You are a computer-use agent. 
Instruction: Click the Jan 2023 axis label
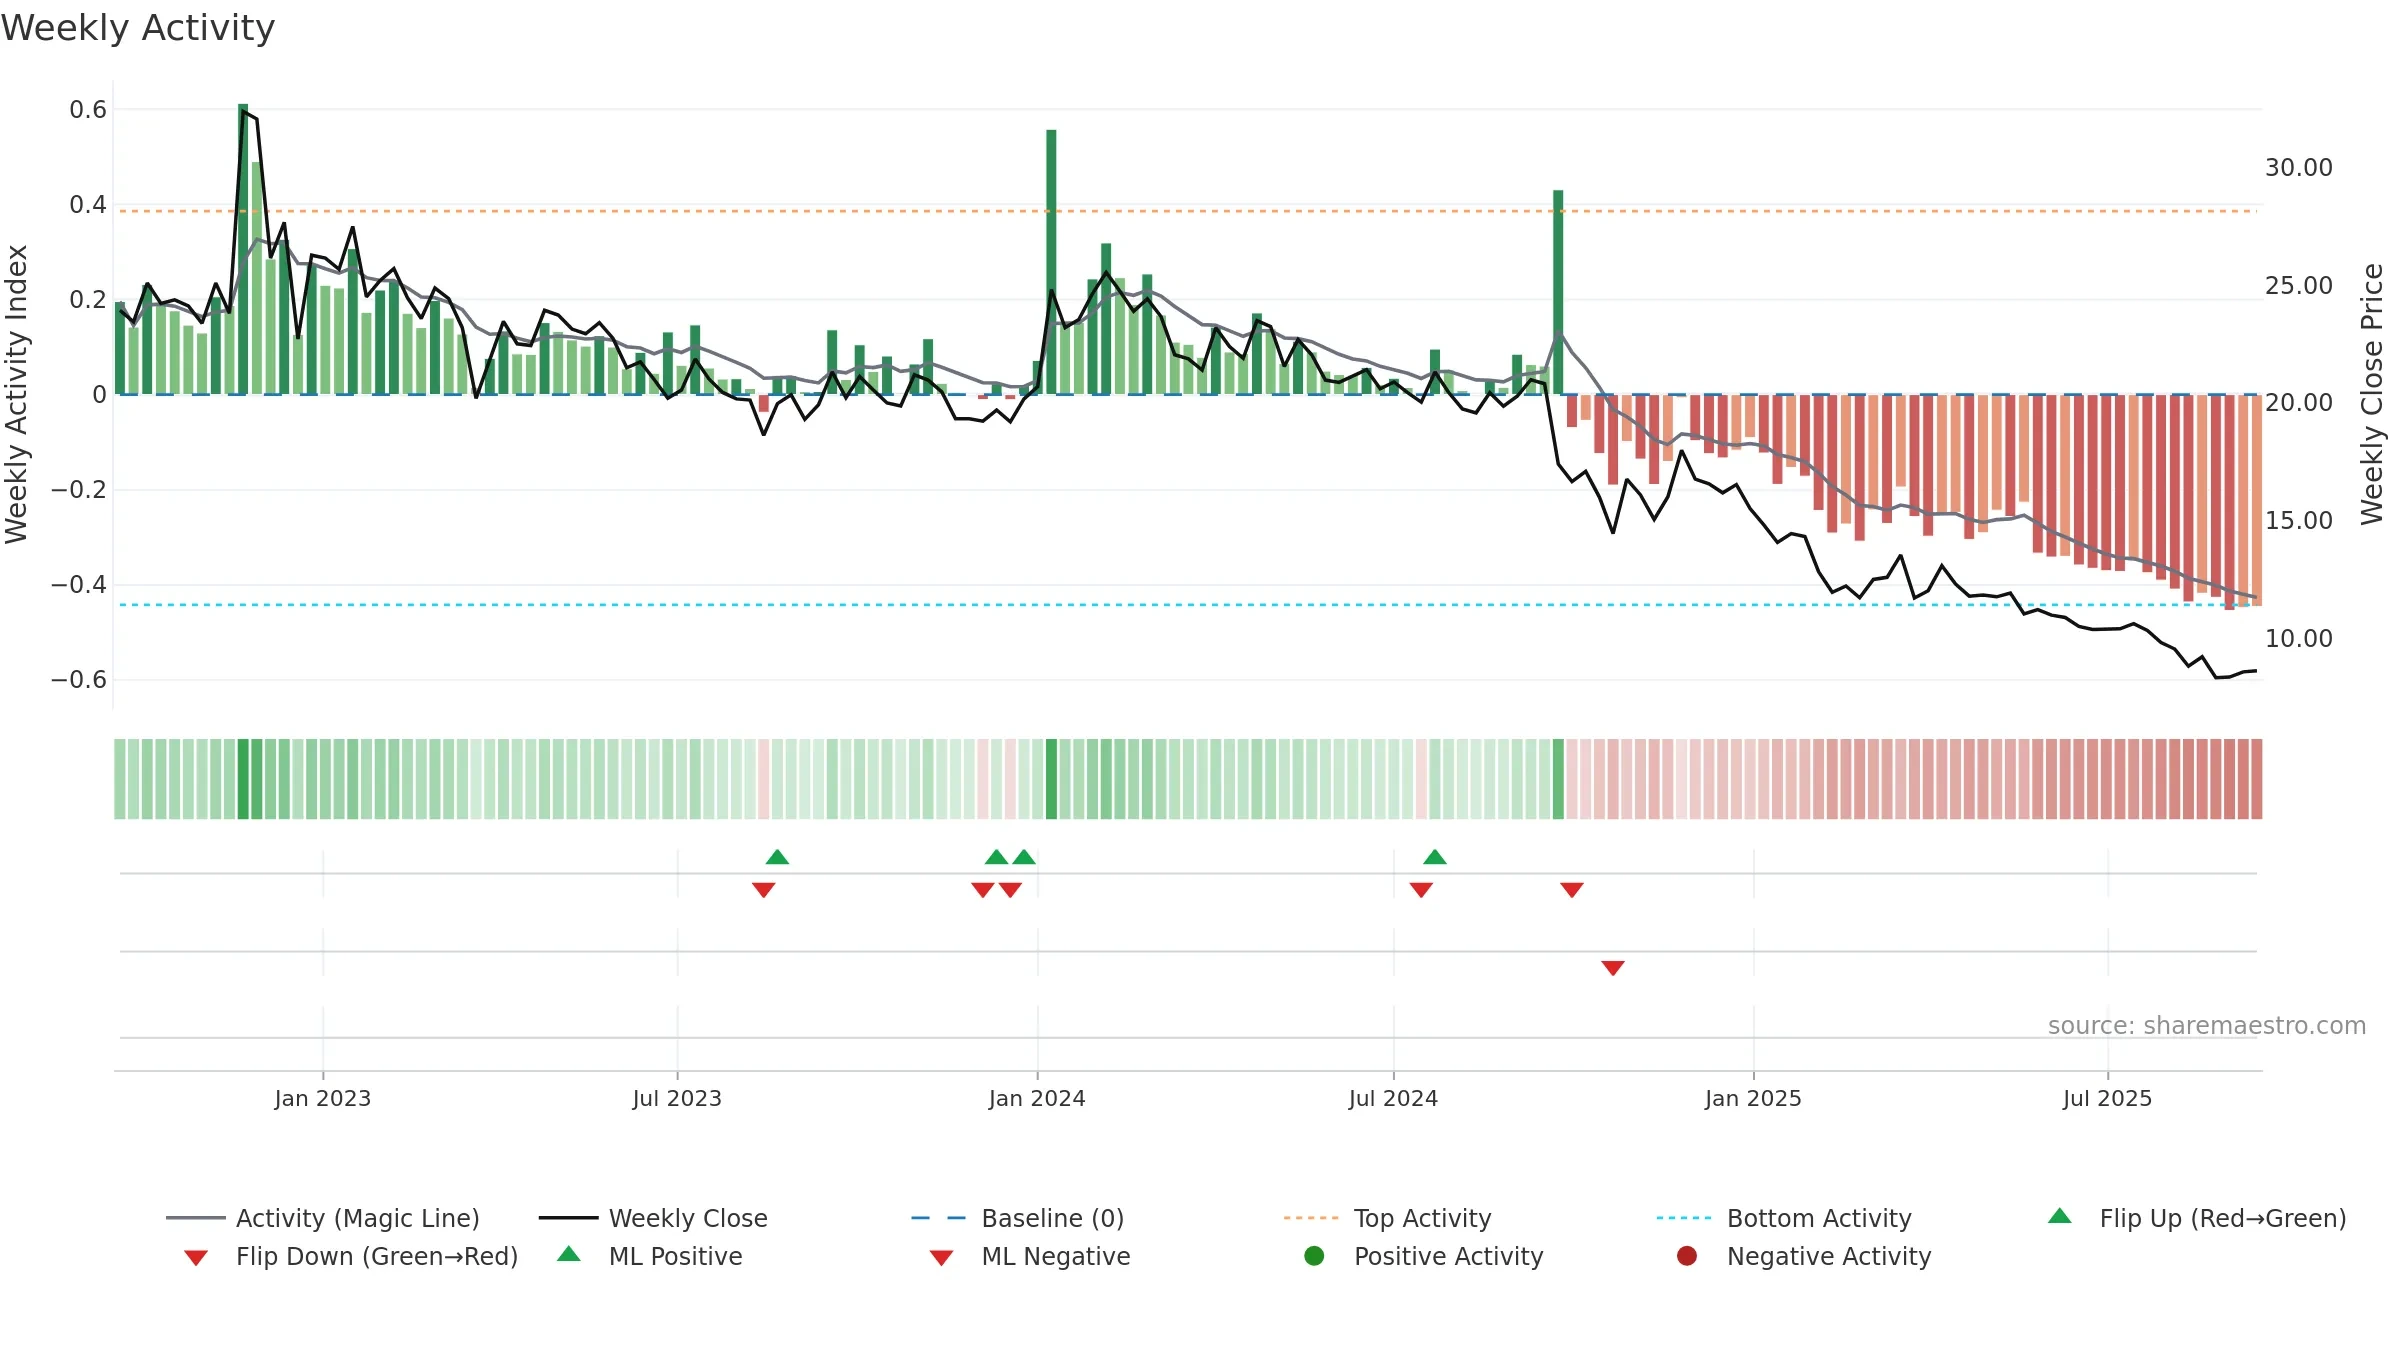coord(323,1098)
